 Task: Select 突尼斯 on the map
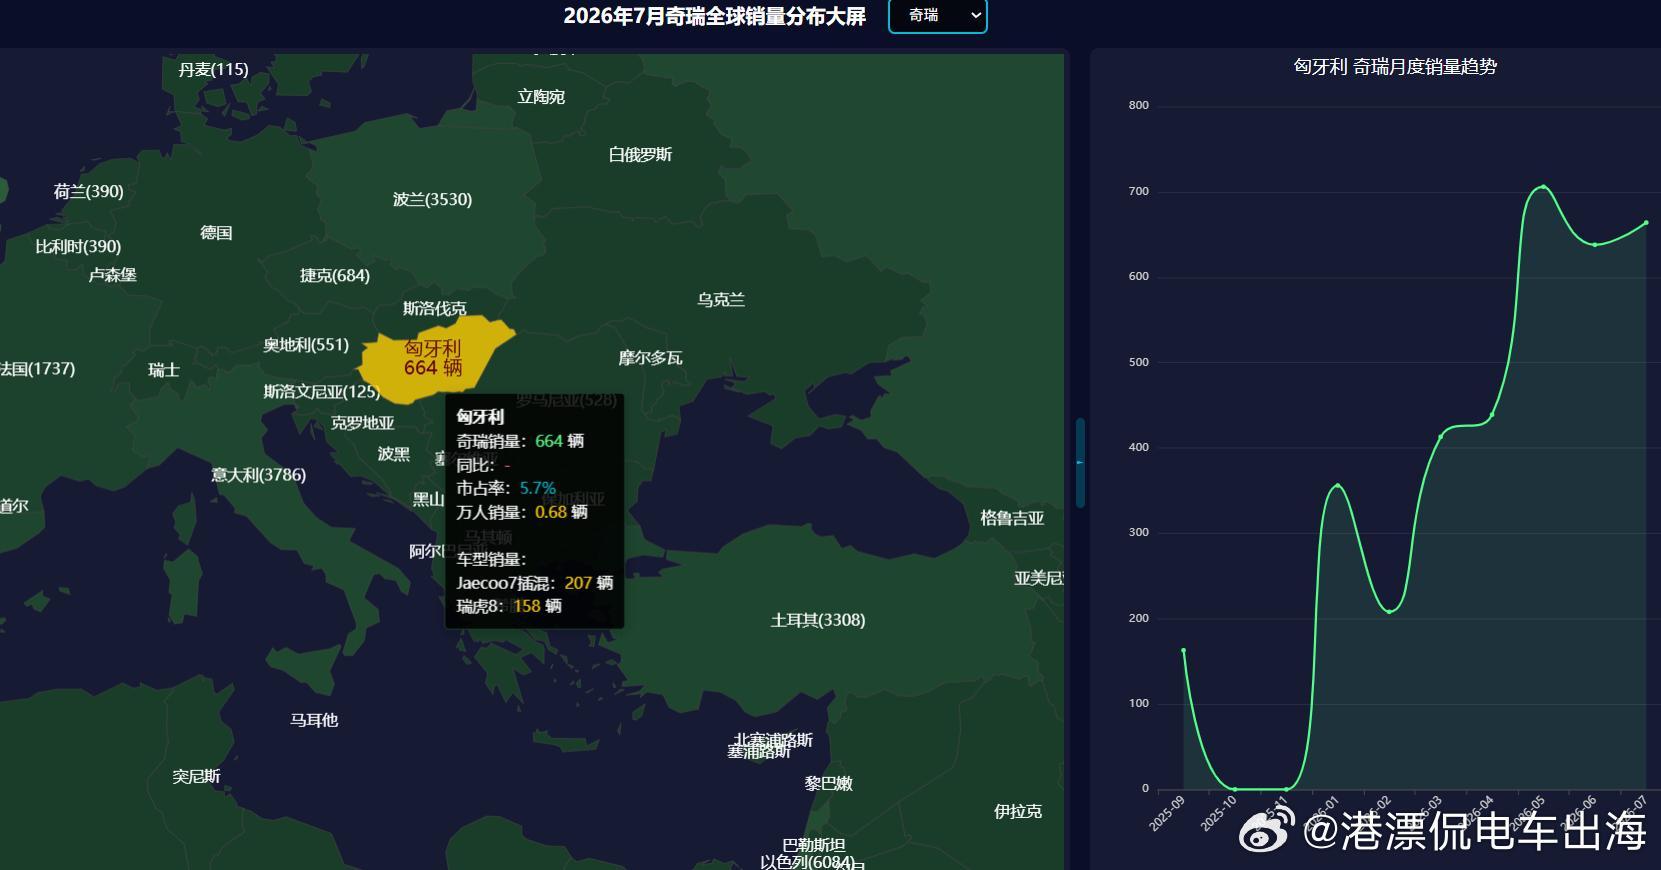tap(196, 776)
